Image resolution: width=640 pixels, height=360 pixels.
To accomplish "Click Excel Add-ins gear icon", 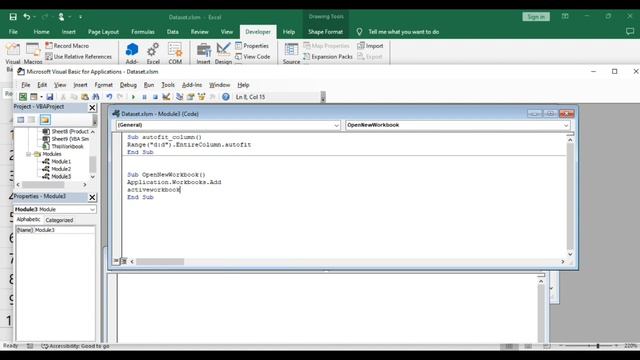I will (x=153, y=50).
